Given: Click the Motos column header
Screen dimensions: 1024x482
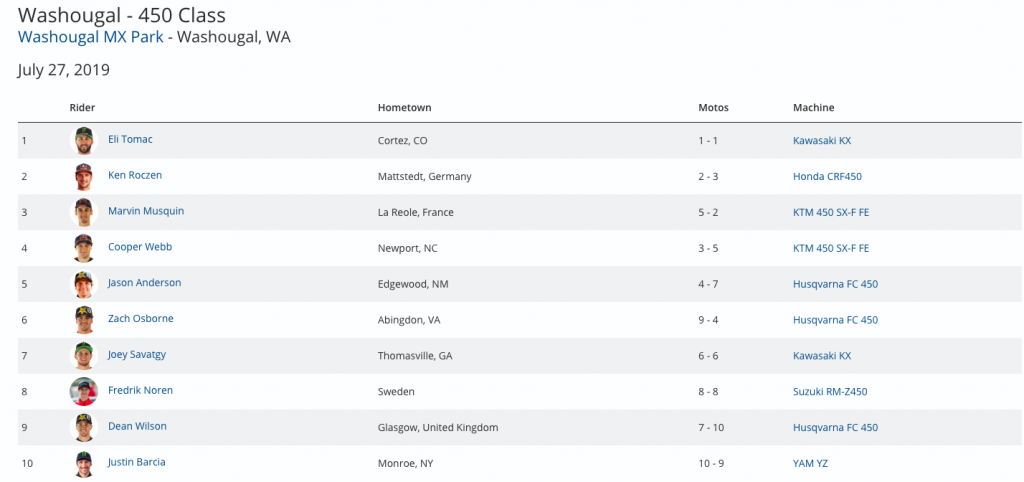Looking at the screenshot, I should (x=713, y=108).
